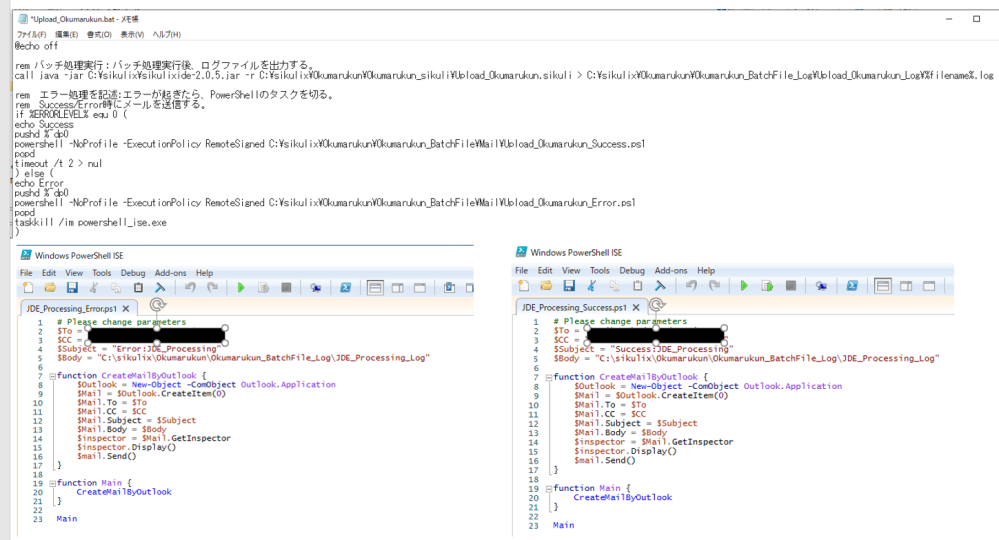999x540 pixels.
Task: Start PowerShell in separate window, Success toolbar
Action: point(852,286)
